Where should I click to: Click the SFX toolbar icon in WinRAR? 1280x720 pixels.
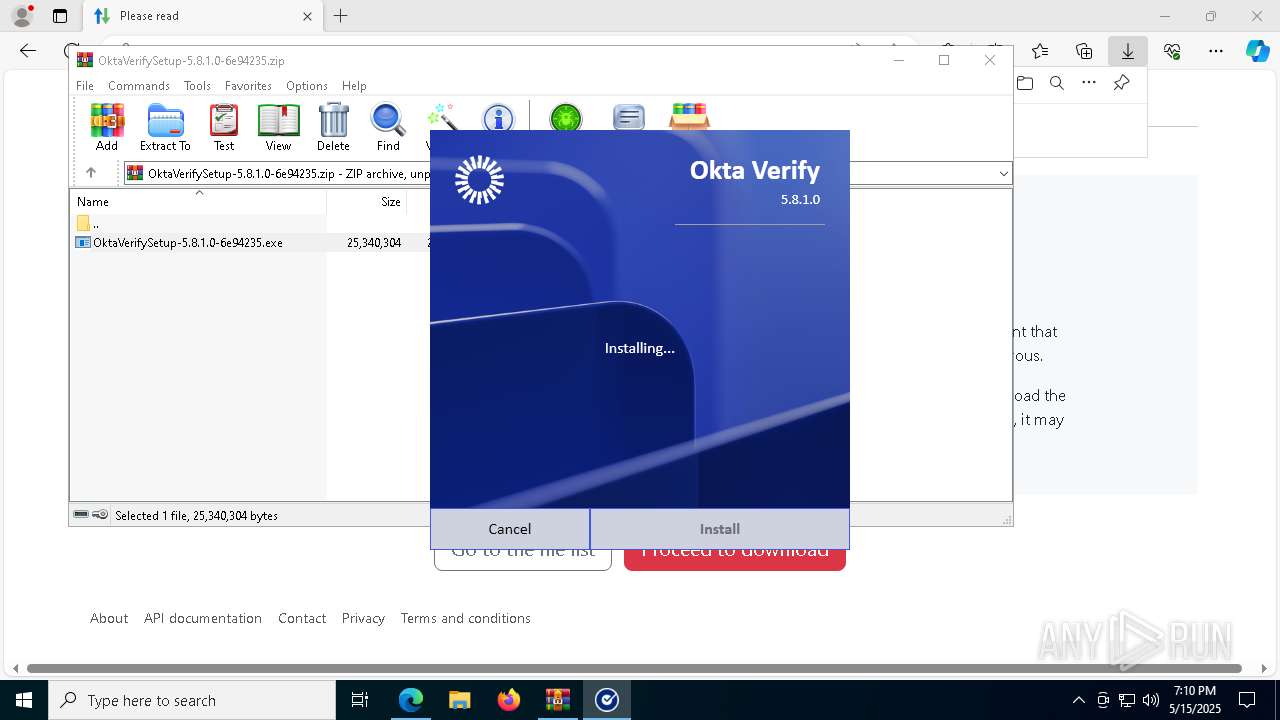(x=689, y=117)
